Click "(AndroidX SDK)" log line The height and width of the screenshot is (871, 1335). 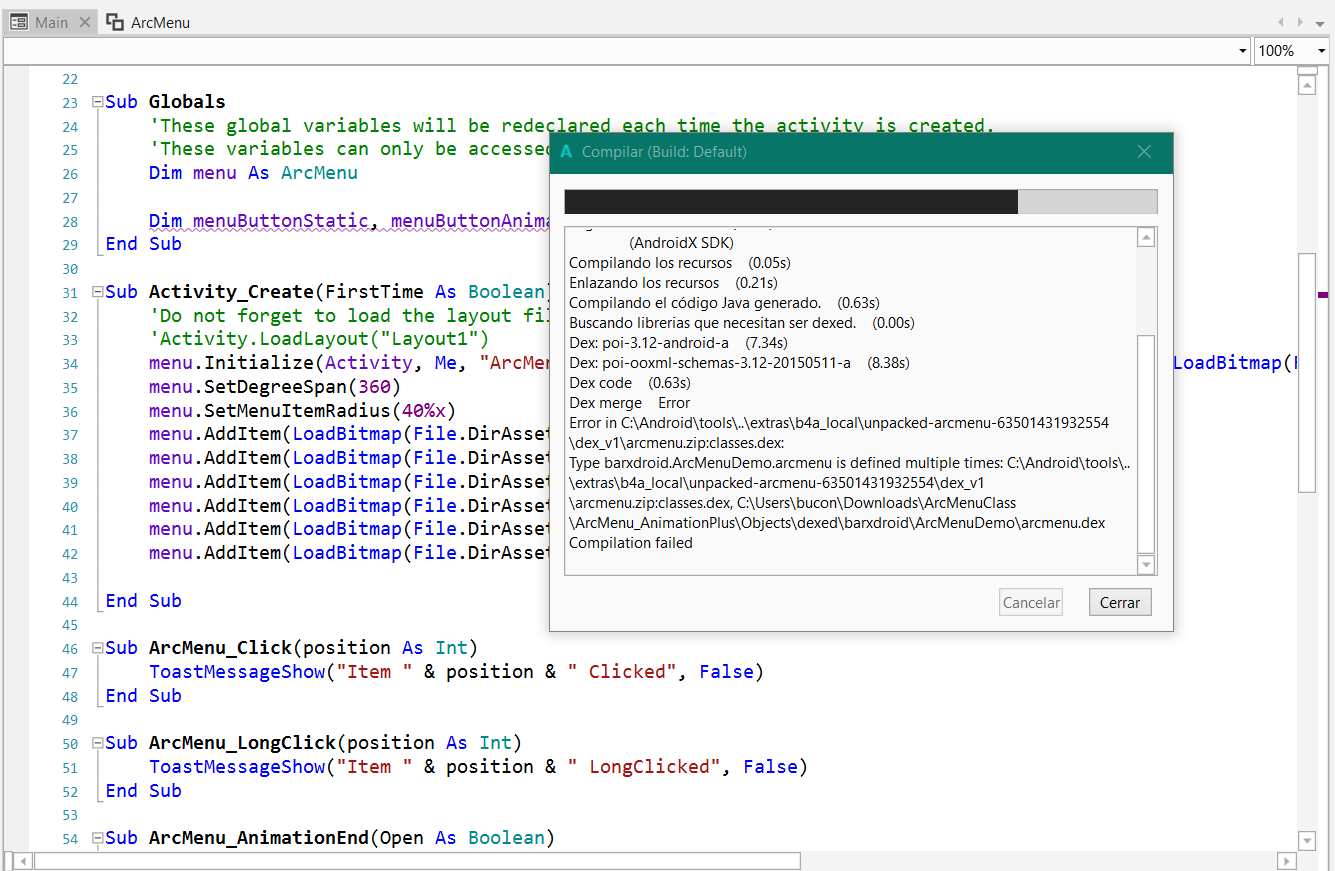coord(682,243)
